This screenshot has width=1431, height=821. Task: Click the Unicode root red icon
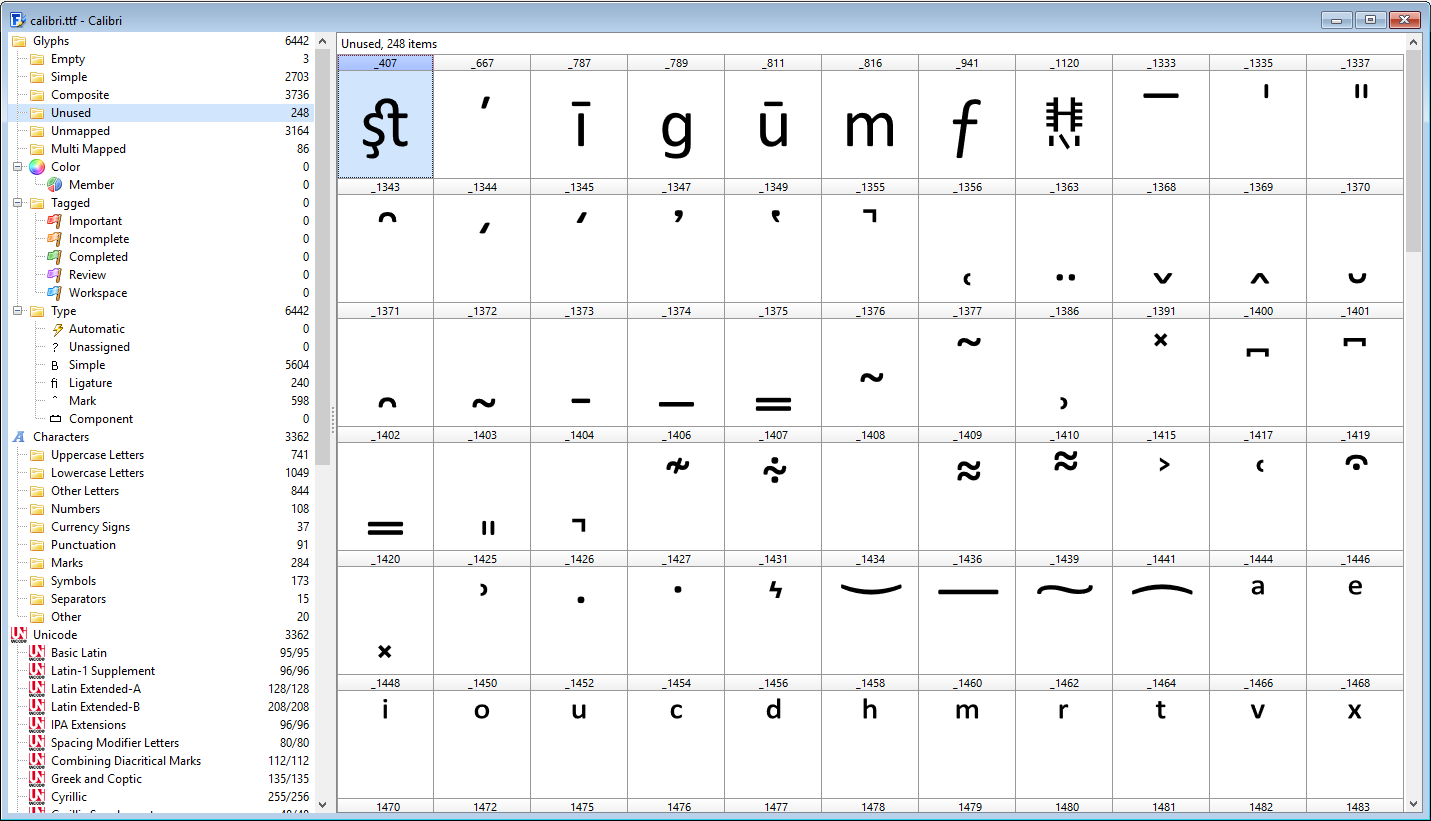[19, 635]
